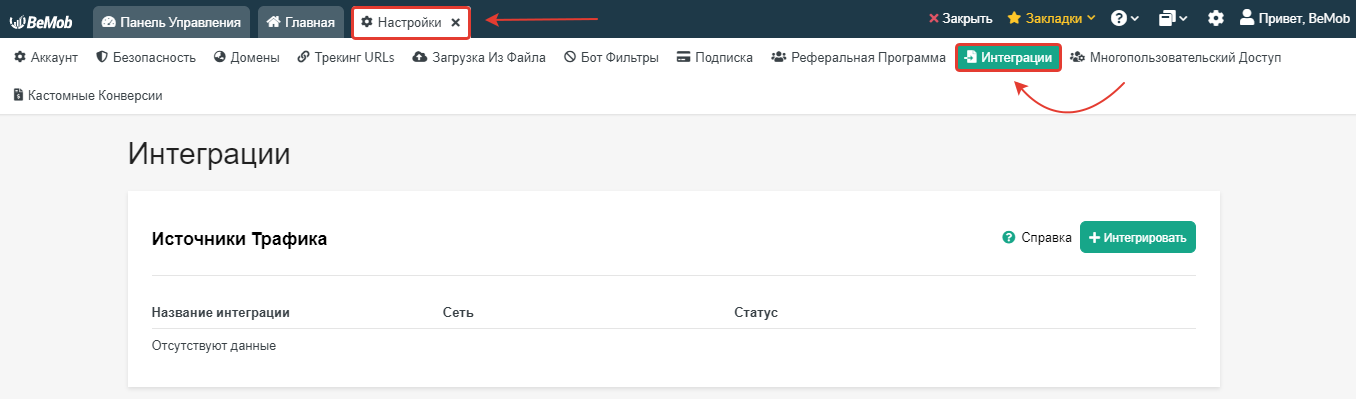Image resolution: width=1356 pixels, height=399 pixels.
Task: Expand the Закладки dropdown
Action: tap(1051, 18)
